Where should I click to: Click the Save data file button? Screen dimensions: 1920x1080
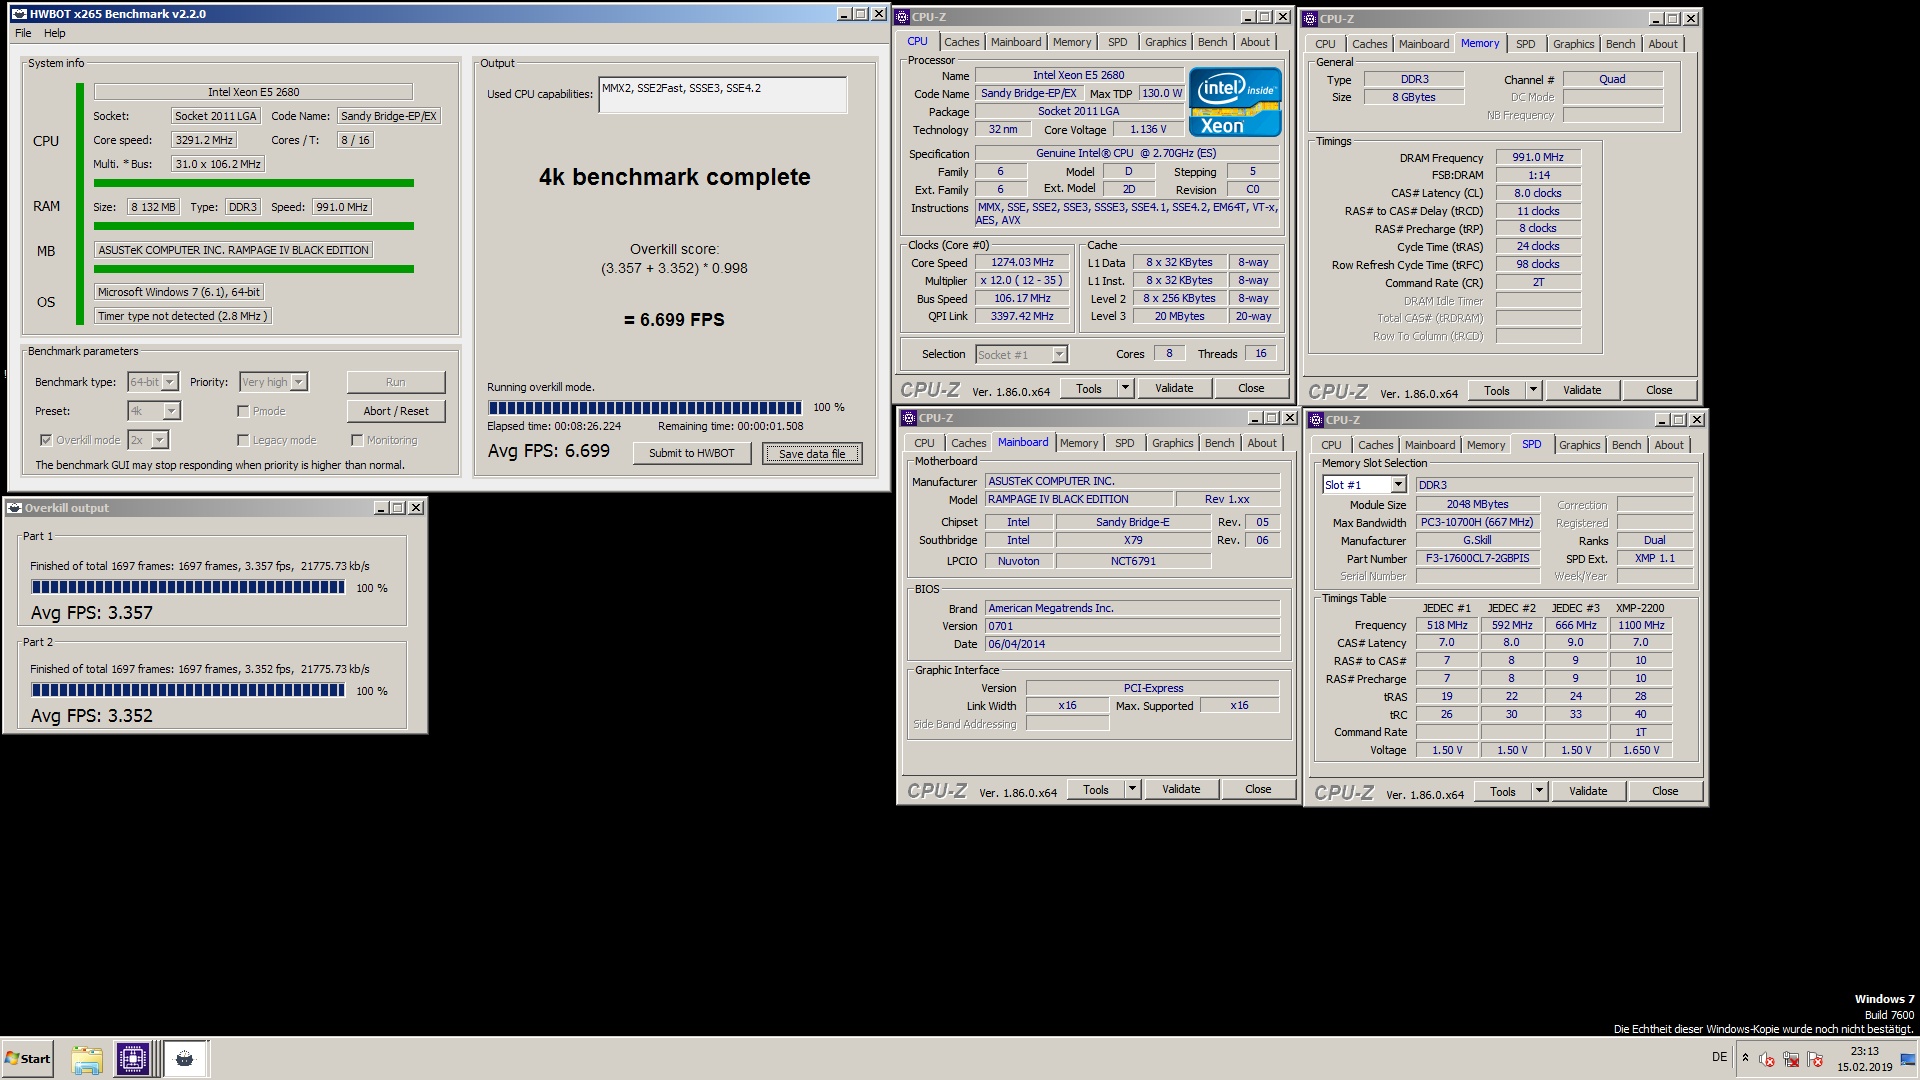pos(812,454)
